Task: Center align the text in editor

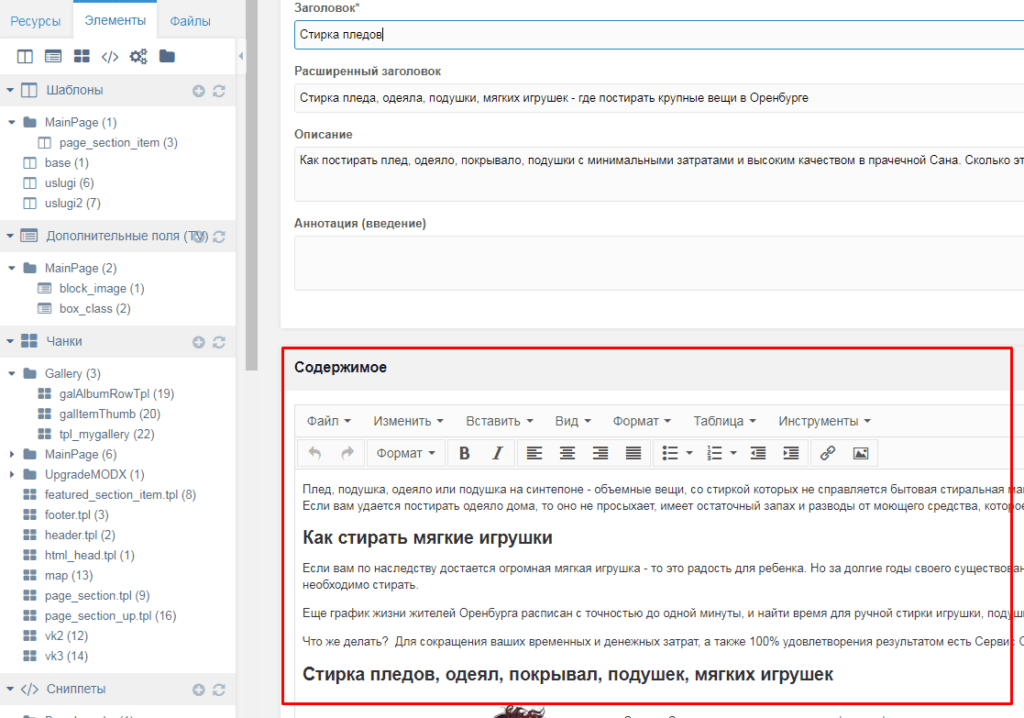Action: click(x=567, y=453)
